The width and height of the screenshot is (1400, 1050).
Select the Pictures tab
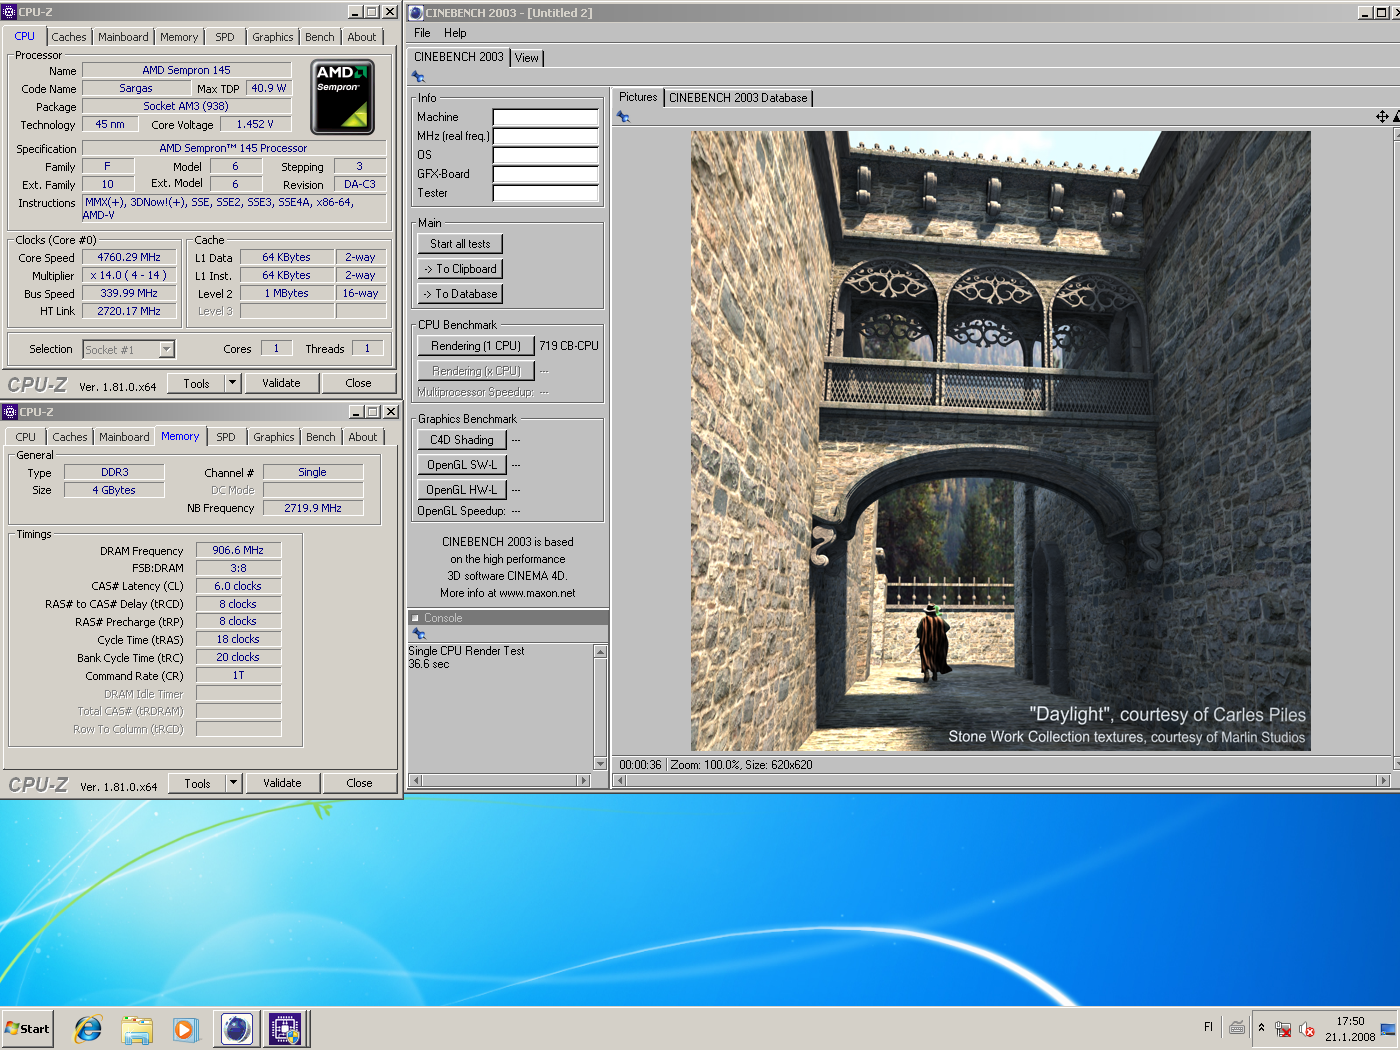638,97
